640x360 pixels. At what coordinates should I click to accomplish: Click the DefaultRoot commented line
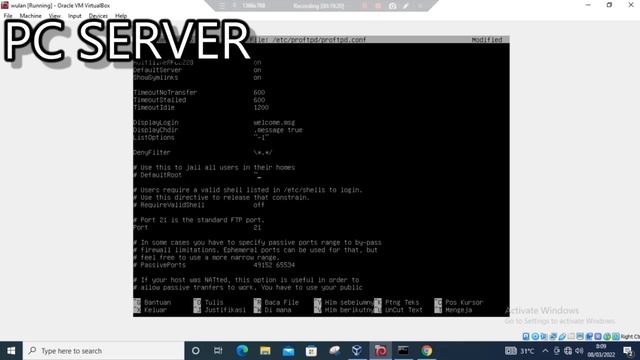(x=197, y=175)
